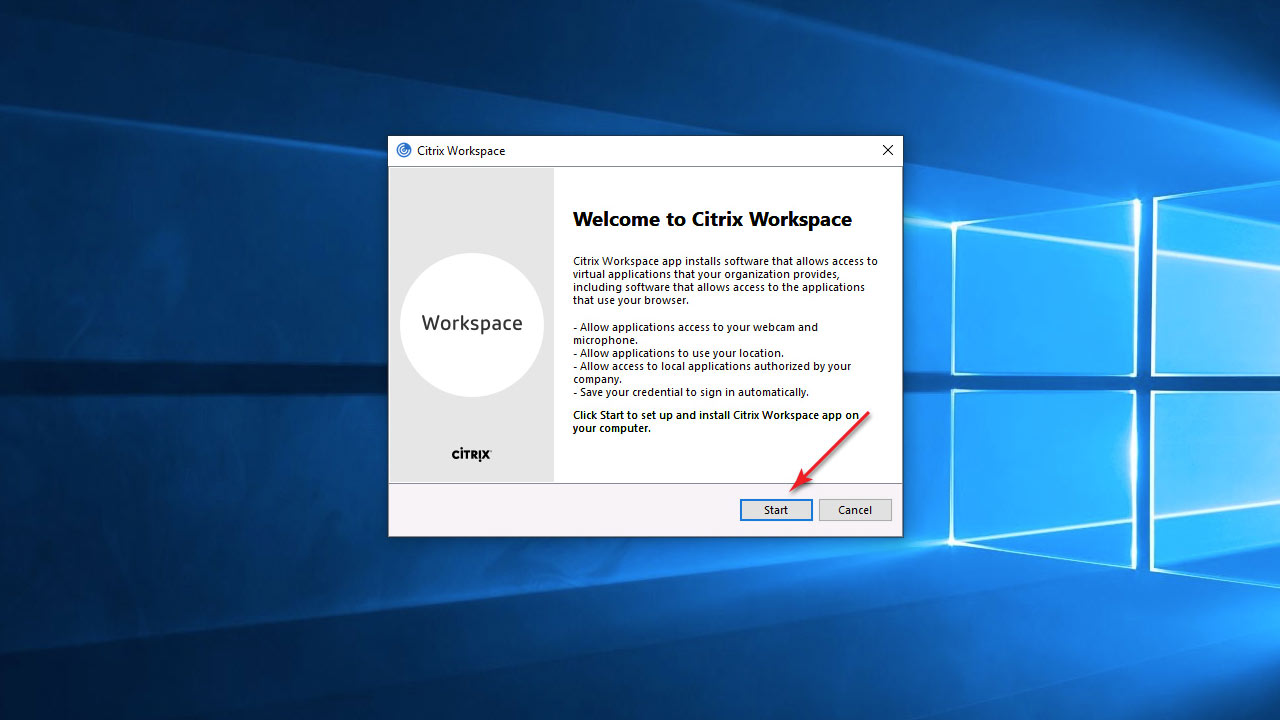The height and width of the screenshot is (720, 1280).
Task: Click the Citrix Workspace title bar icon
Action: (404, 151)
